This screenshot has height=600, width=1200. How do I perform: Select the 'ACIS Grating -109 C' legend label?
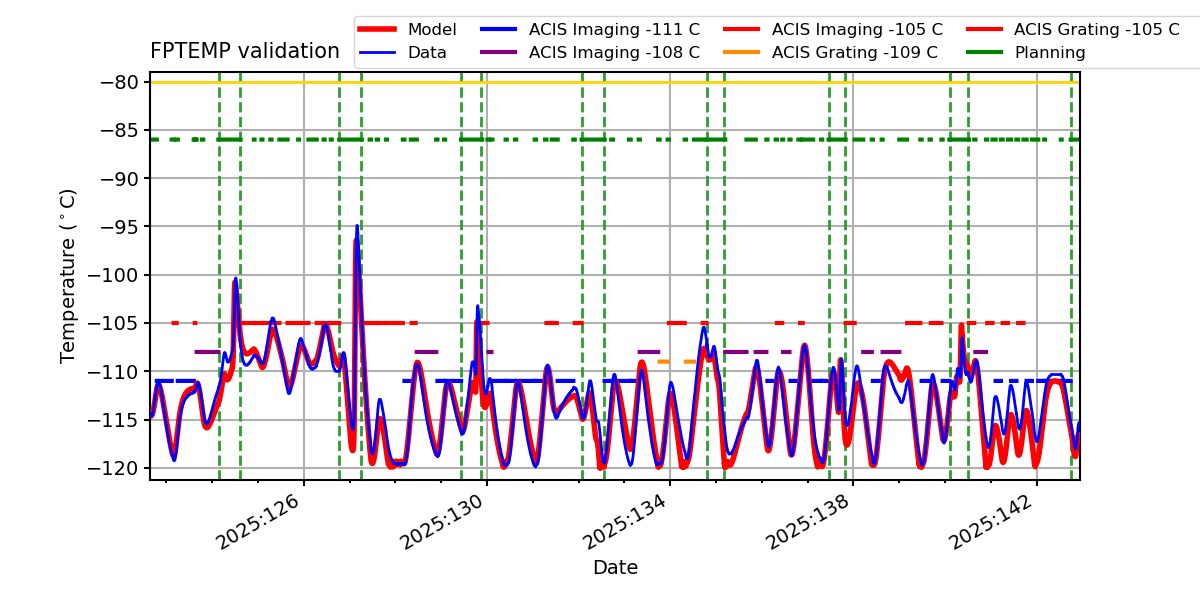[x=855, y=53]
